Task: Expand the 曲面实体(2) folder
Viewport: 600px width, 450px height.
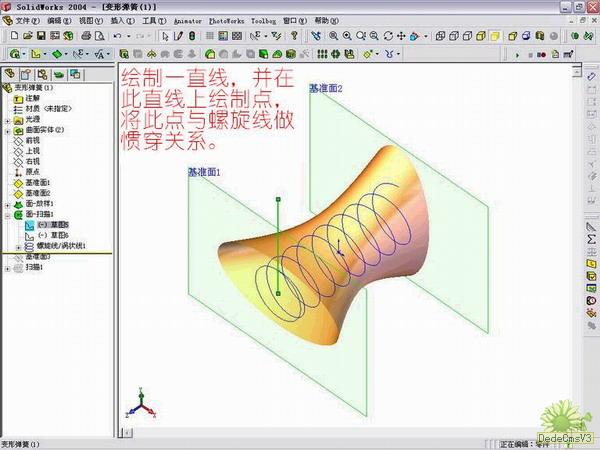Action: click(x=8, y=130)
